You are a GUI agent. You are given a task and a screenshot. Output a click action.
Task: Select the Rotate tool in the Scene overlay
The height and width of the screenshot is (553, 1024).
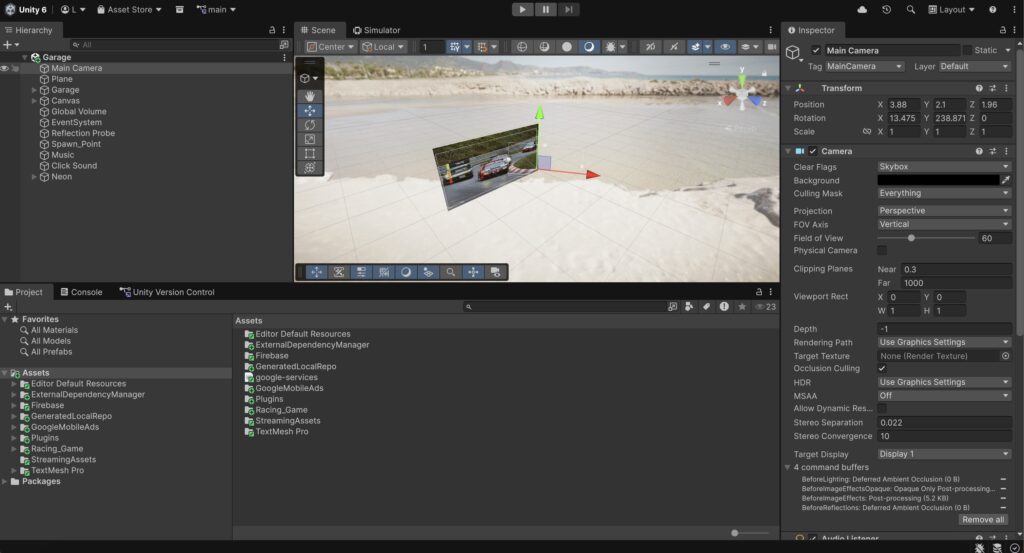pos(309,125)
